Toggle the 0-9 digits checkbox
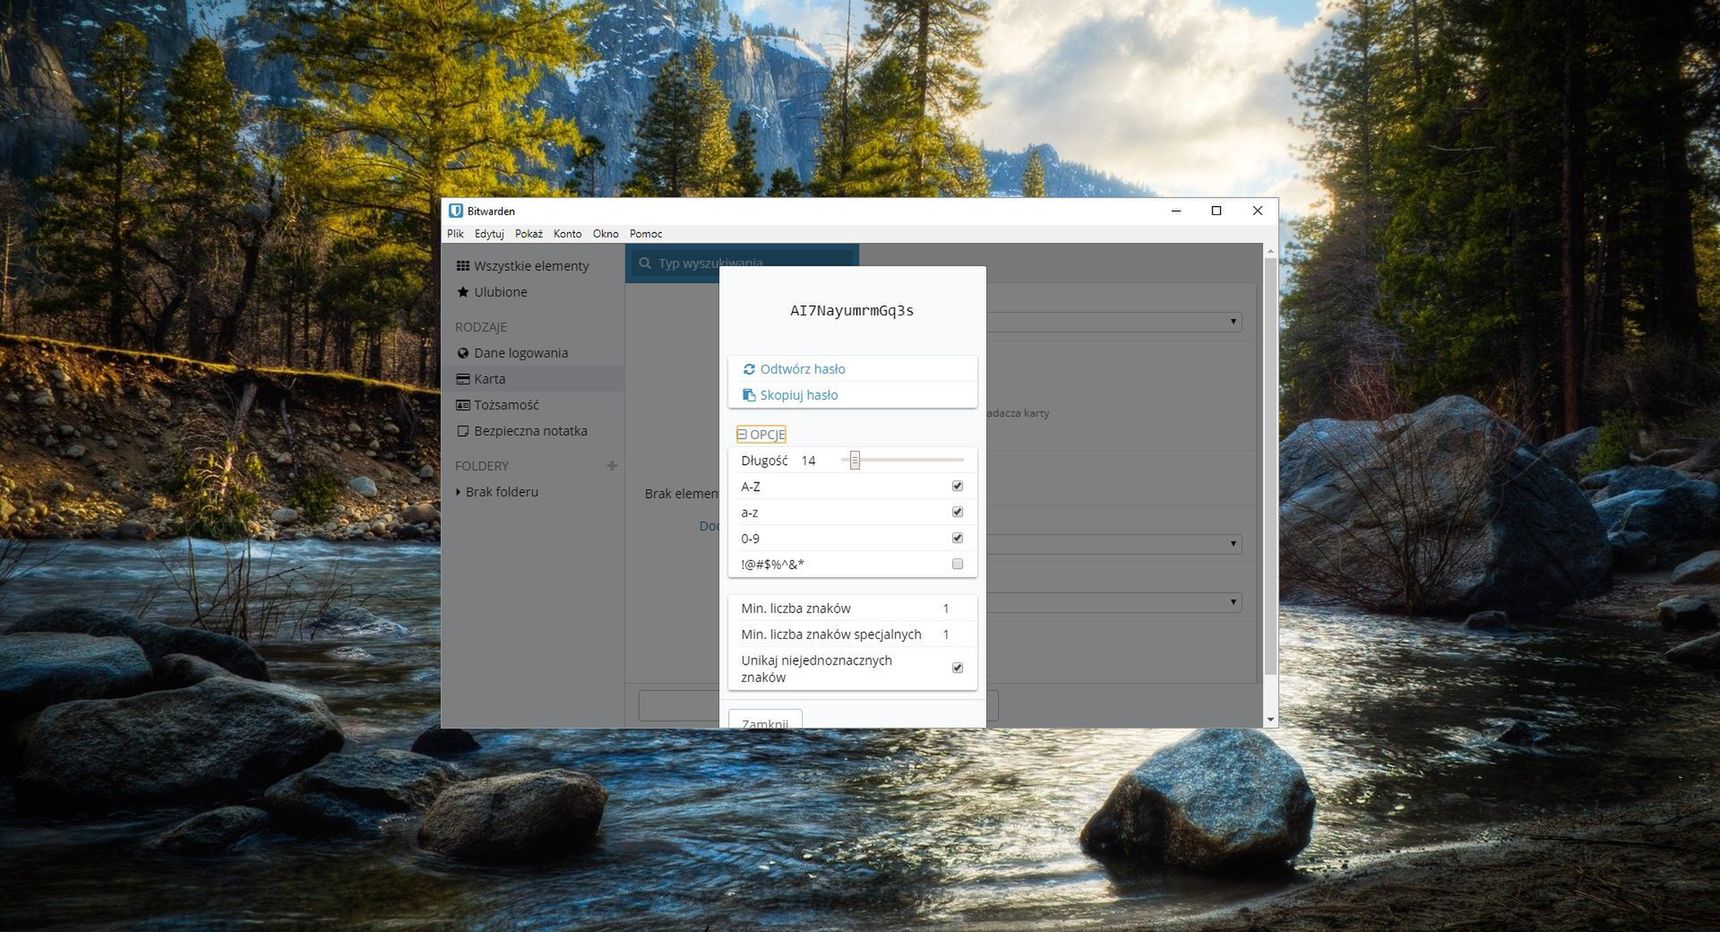Viewport: 1720px width, 932px height. tap(957, 538)
